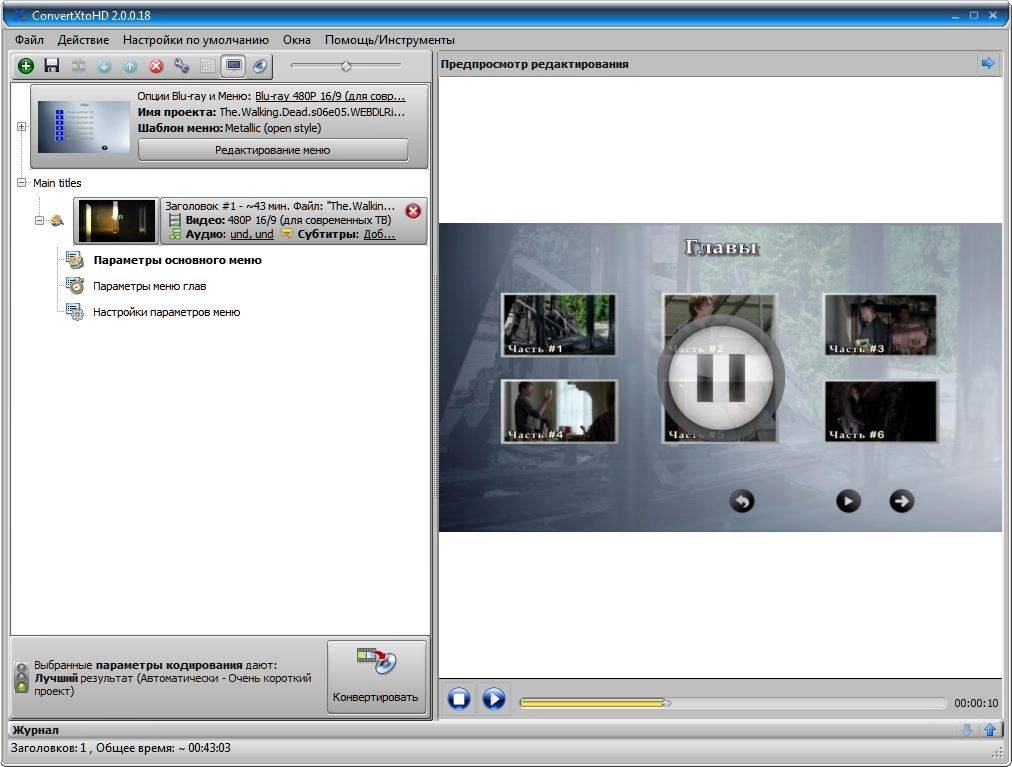Open the Помощь/Инструменты menu

tap(390, 40)
